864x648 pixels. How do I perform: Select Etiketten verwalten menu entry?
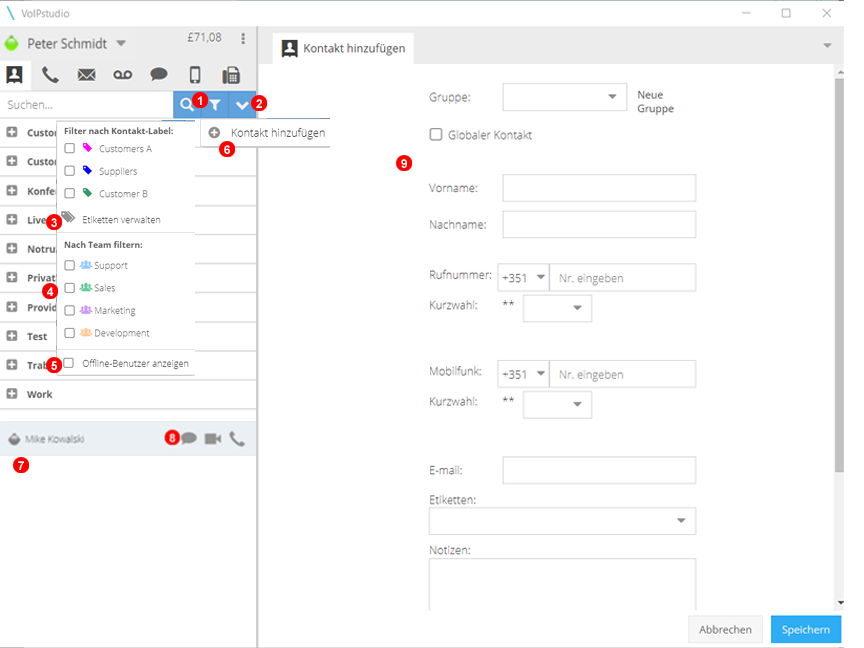pos(123,217)
